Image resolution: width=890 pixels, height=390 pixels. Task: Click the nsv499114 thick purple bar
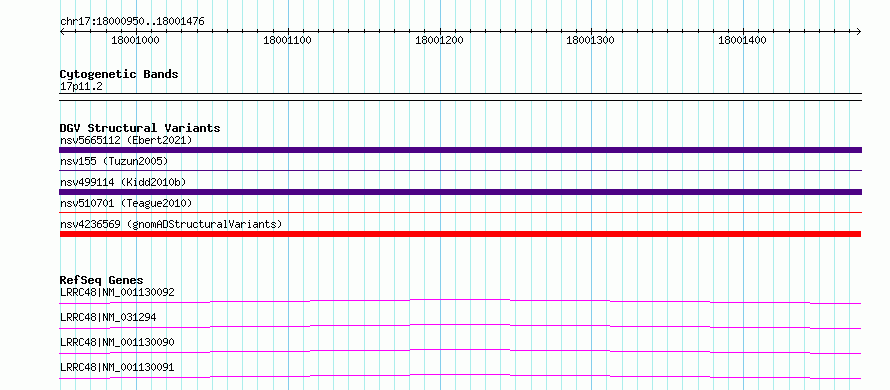tap(460, 192)
